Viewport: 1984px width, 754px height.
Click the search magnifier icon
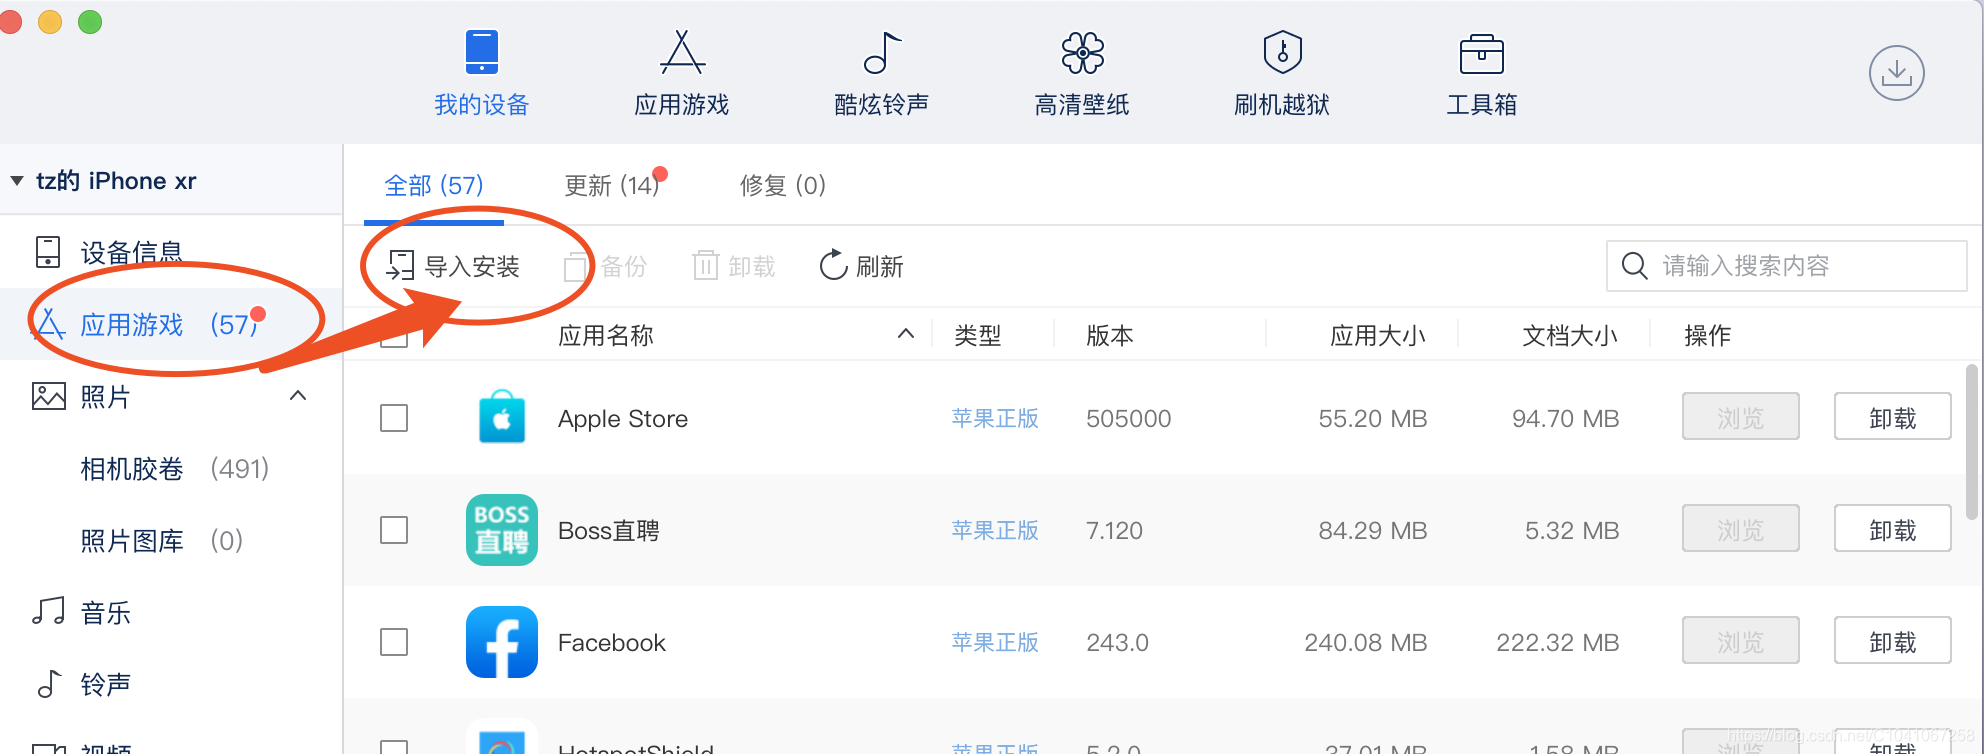point(1634,266)
